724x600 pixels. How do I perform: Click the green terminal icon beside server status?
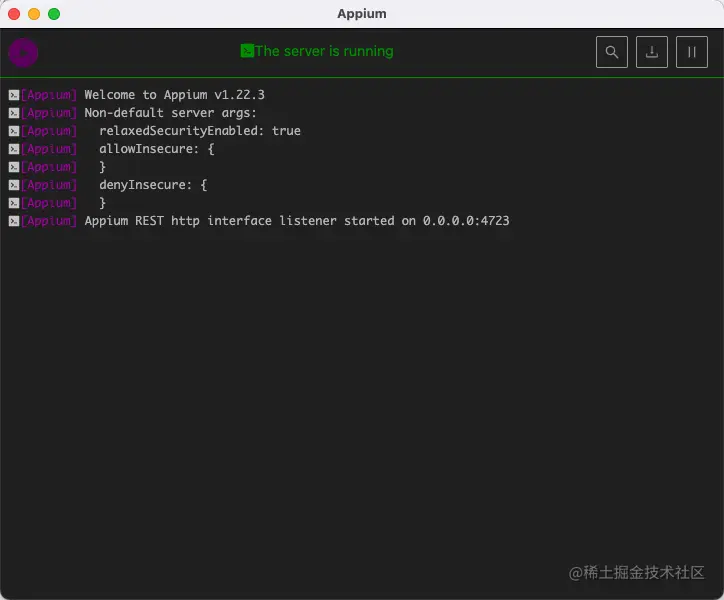247,51
